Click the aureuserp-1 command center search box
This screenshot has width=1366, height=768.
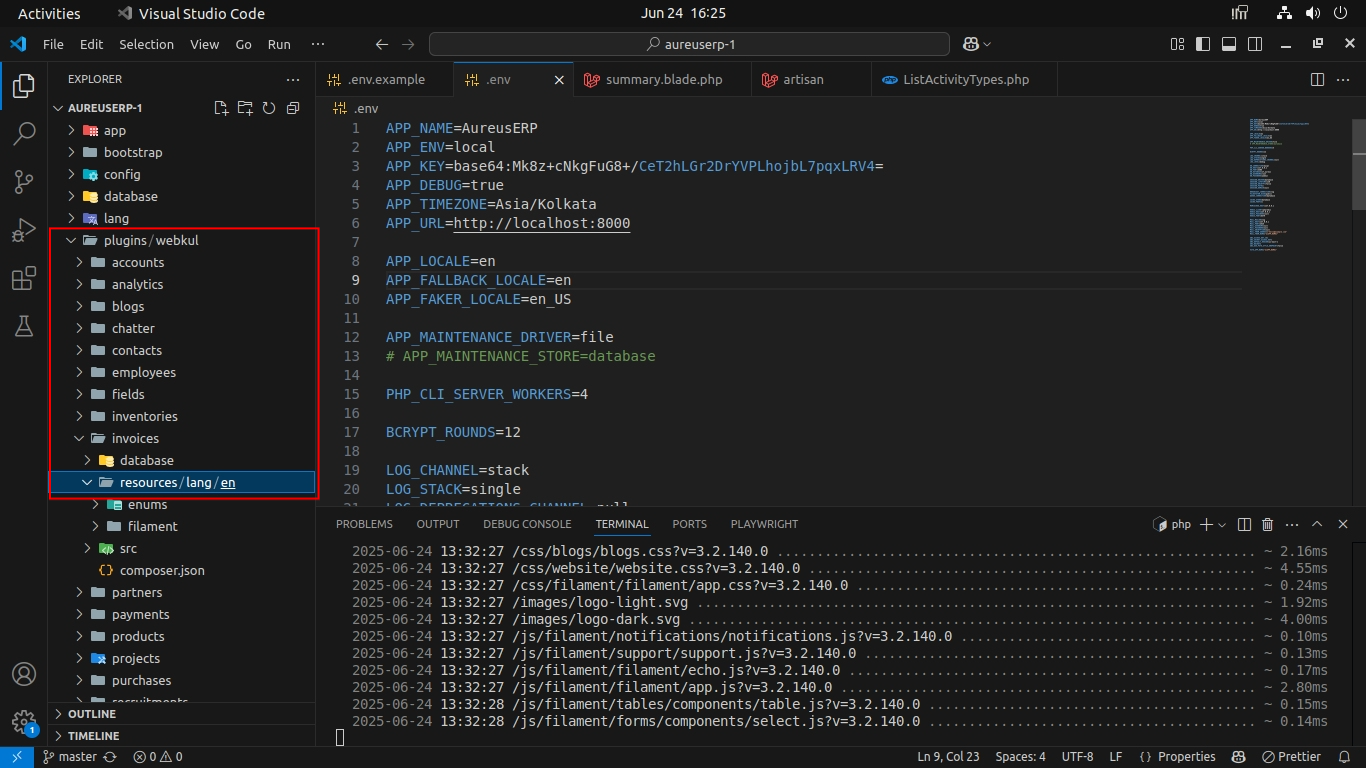(689, 44)
